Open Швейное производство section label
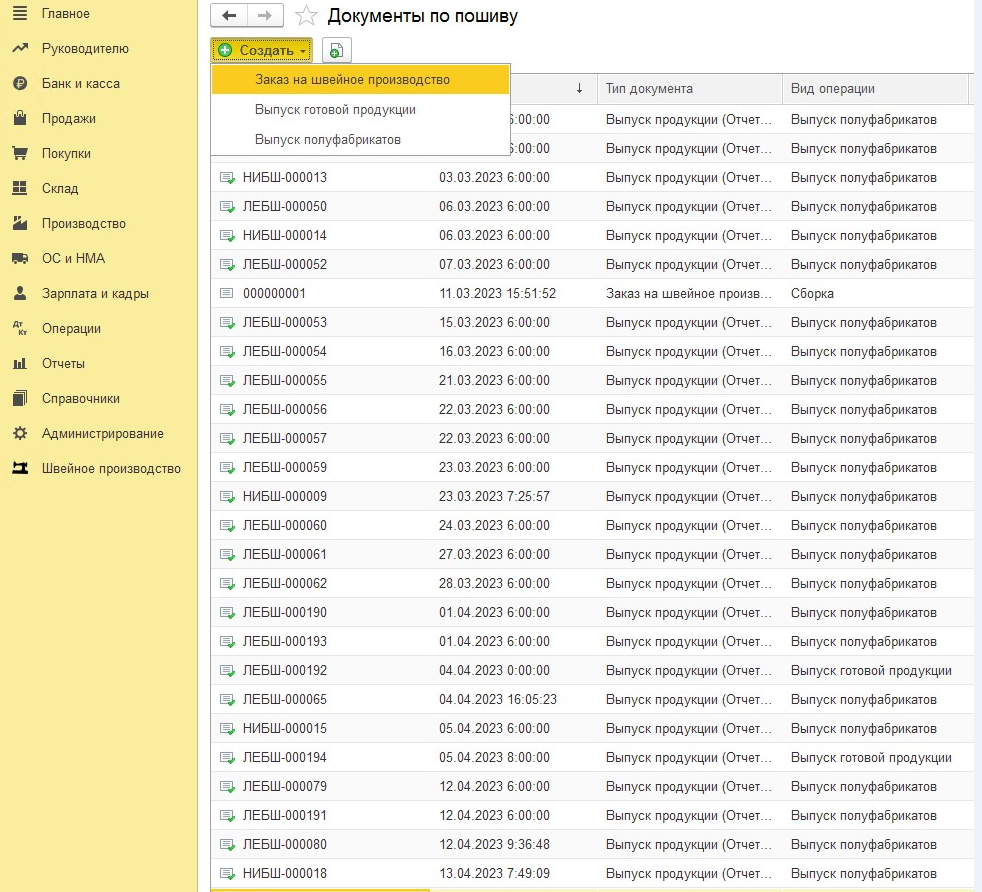 (111, 469)
